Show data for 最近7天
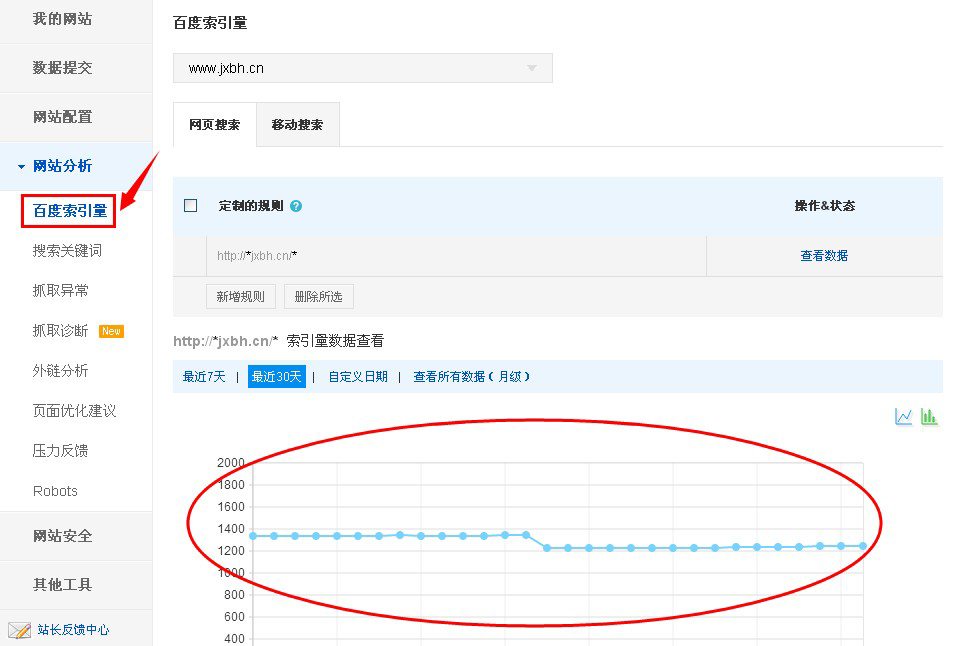 pos(203,378)
